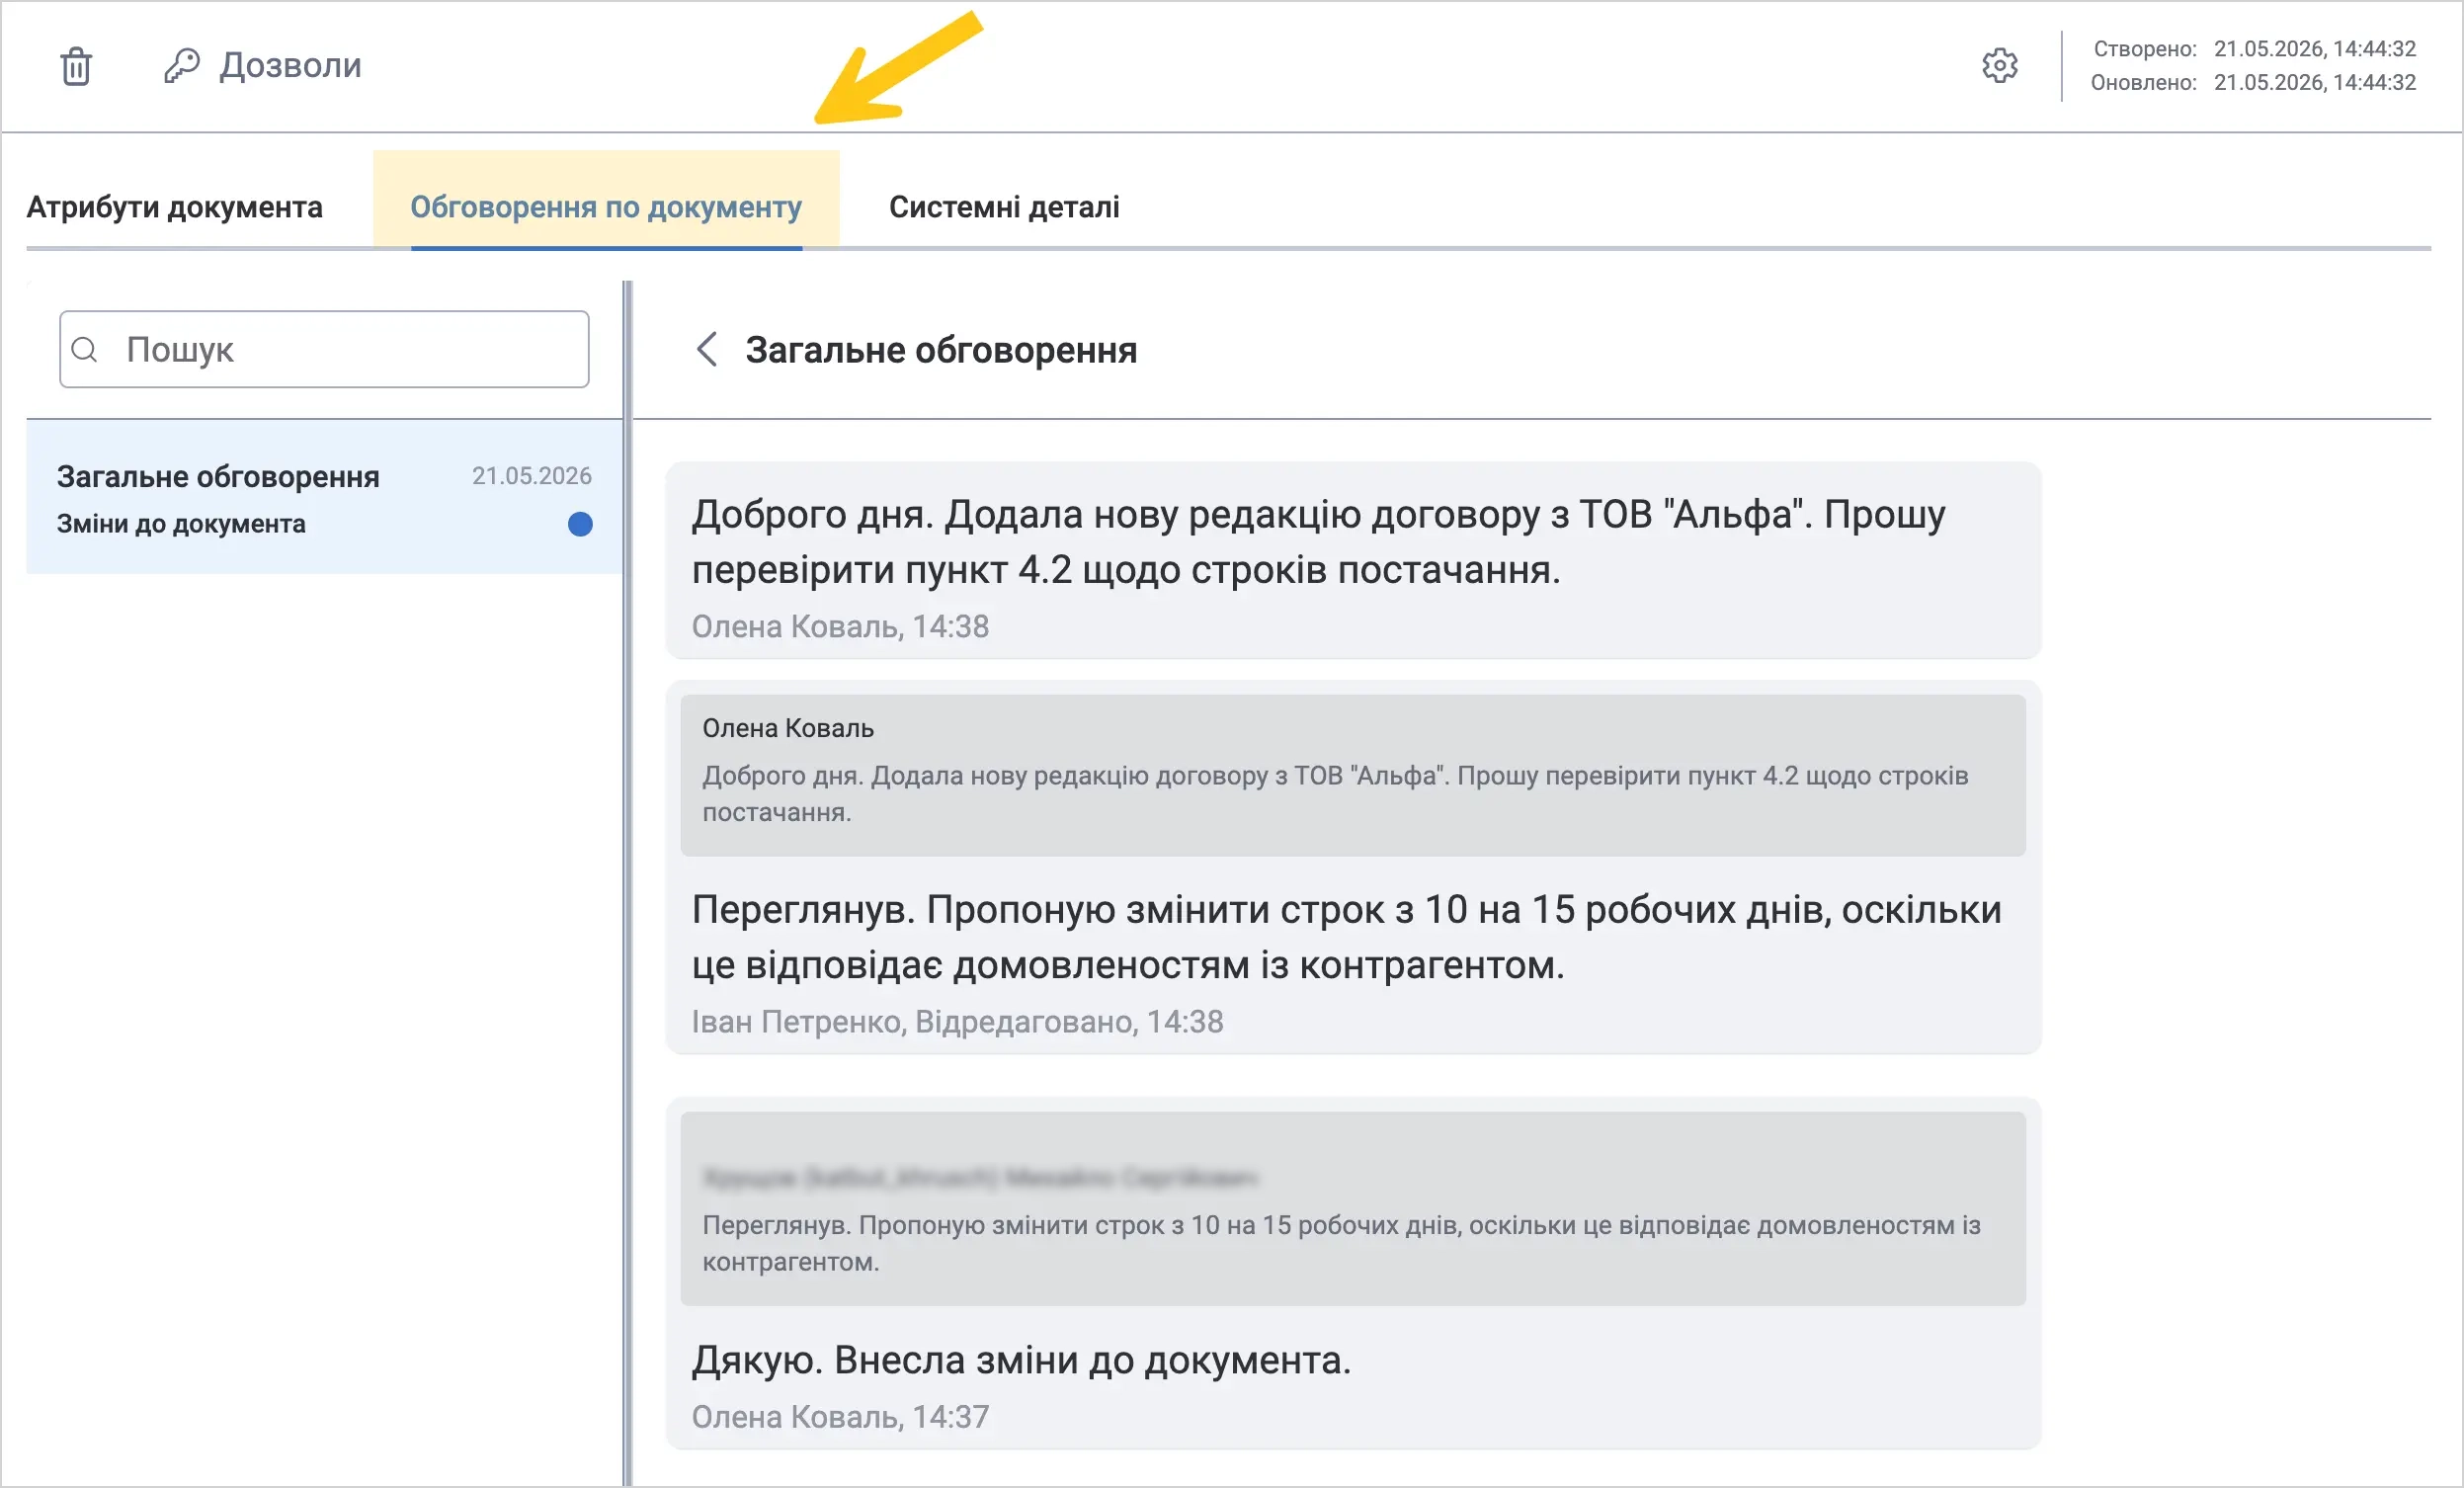Screen dimensions: 2464x1488
Task: Click quoted block with blurred author name
Action: click(x=1353, y=1208)
